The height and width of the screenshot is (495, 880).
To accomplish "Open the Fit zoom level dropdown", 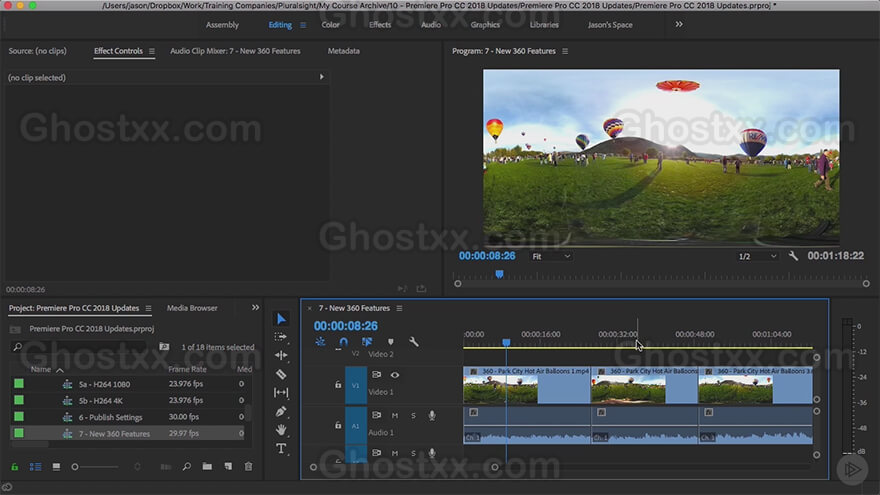I will point(551,256).
